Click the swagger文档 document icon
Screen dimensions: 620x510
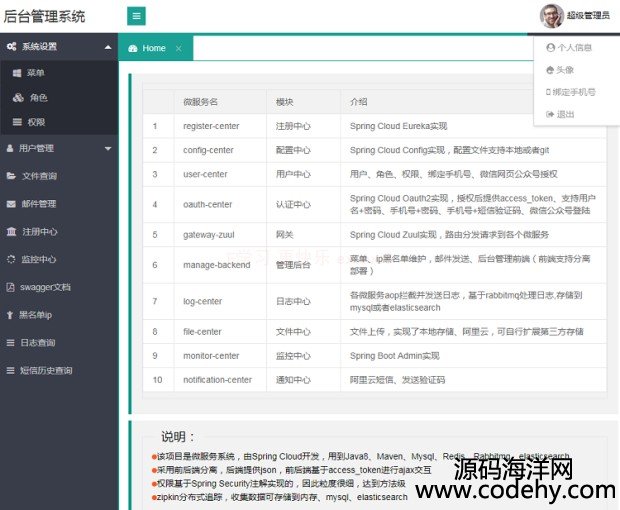[11, 287]
